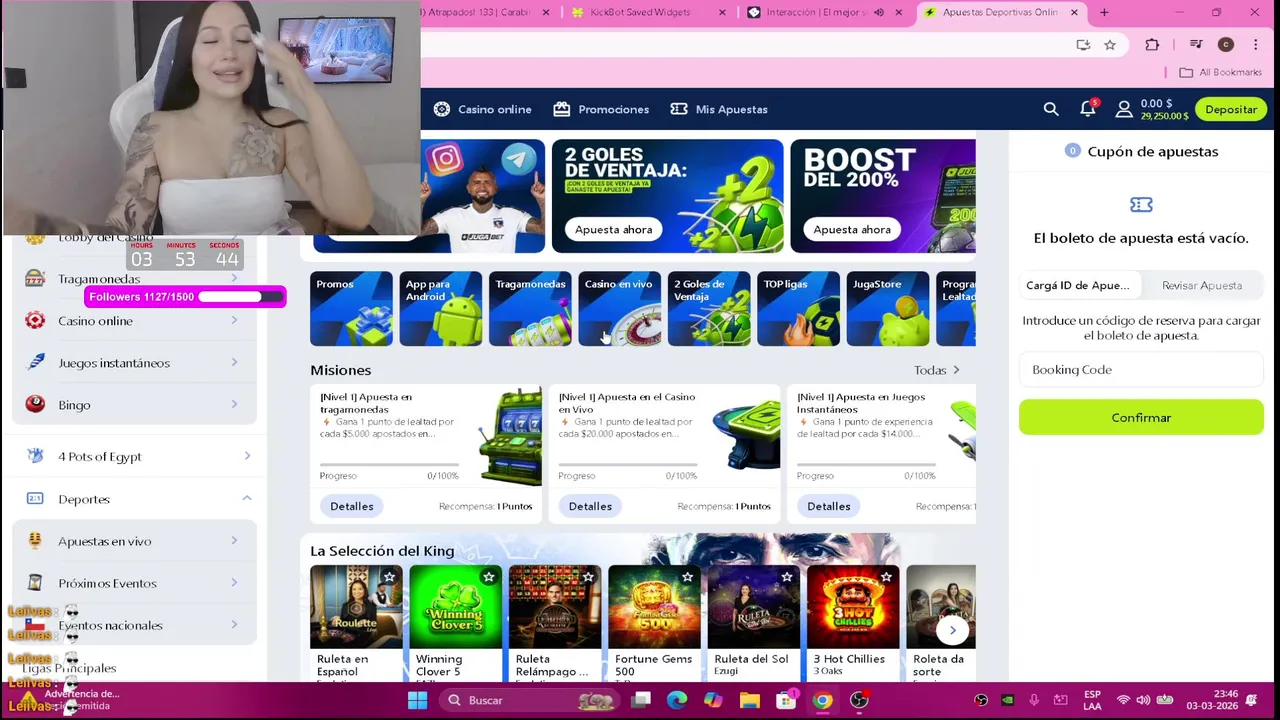The height and width of the screenshot is (720, 1280).
Task: Click the Instagram icon on the banner
Action: (446, 160)
